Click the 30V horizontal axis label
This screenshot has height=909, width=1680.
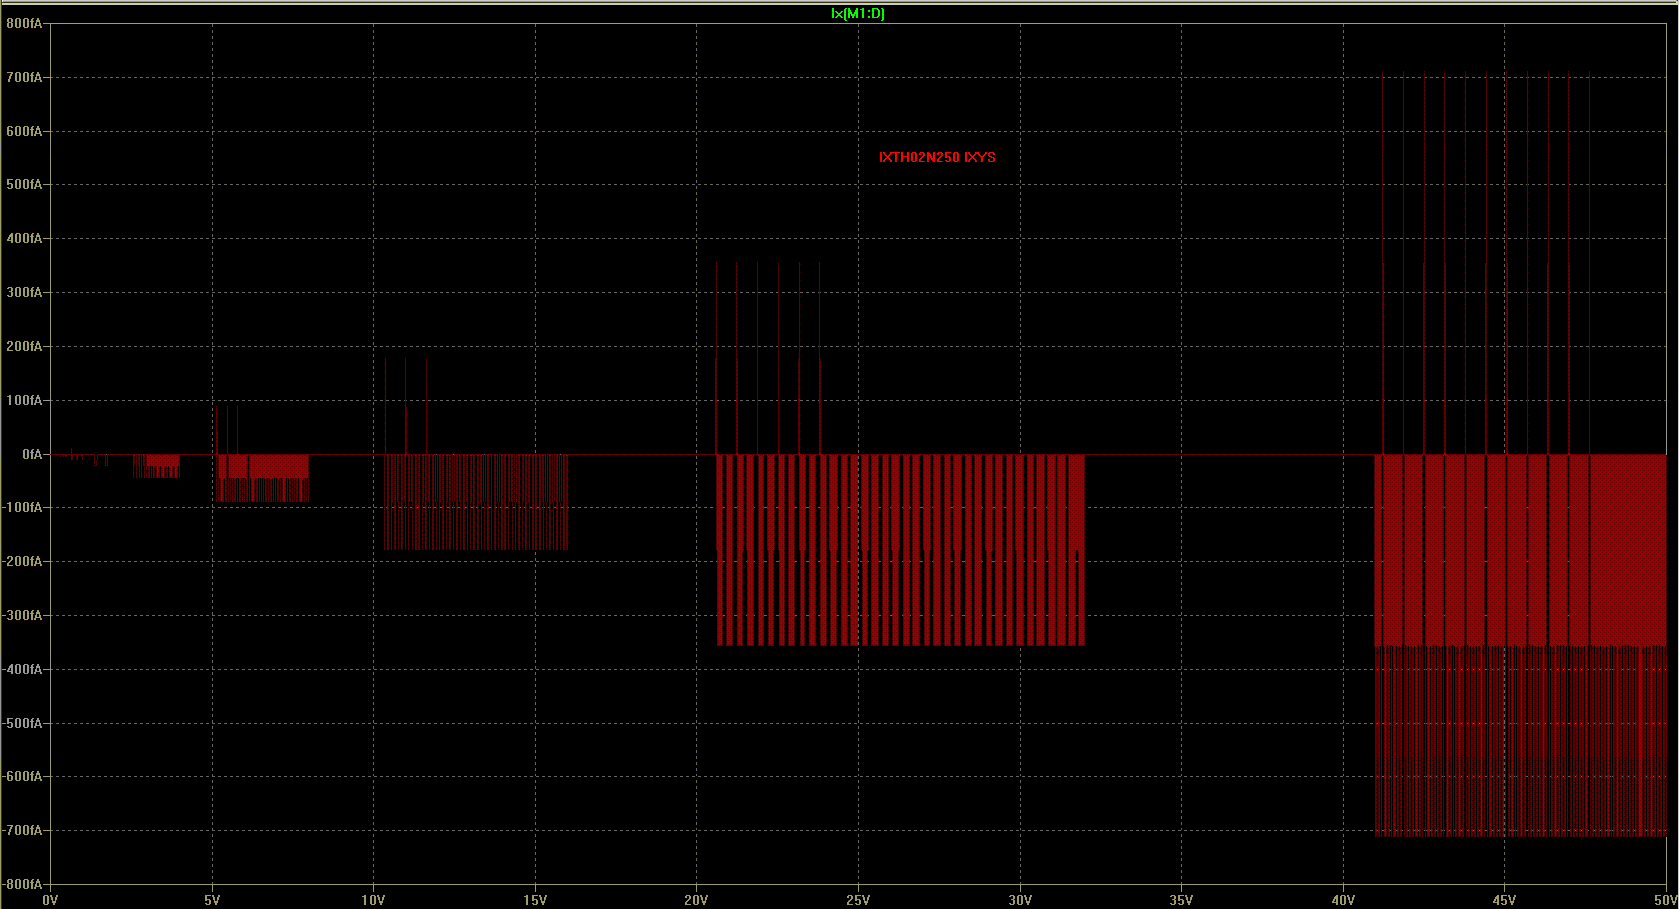click(x=1020, y=900)
